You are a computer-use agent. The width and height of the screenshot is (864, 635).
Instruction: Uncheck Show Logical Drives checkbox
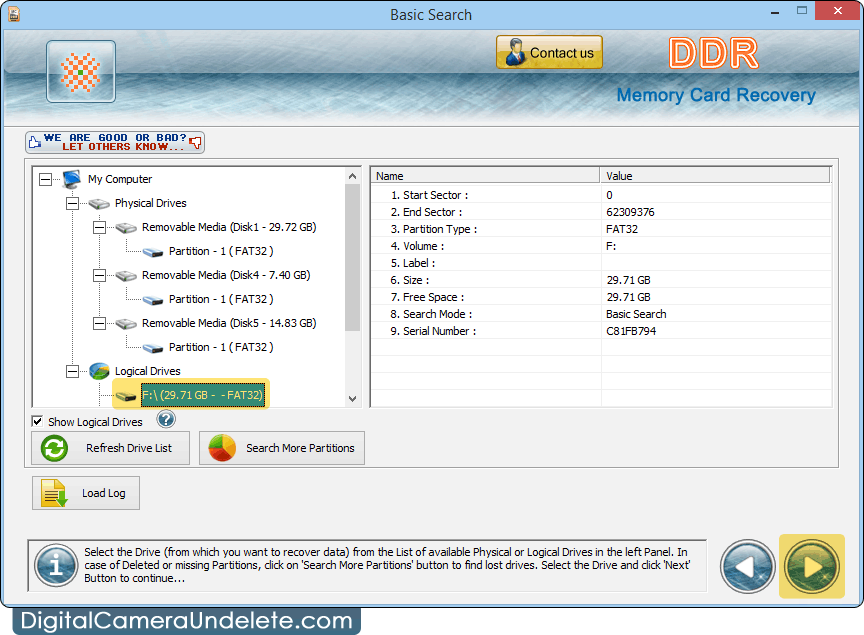(37, 421)
